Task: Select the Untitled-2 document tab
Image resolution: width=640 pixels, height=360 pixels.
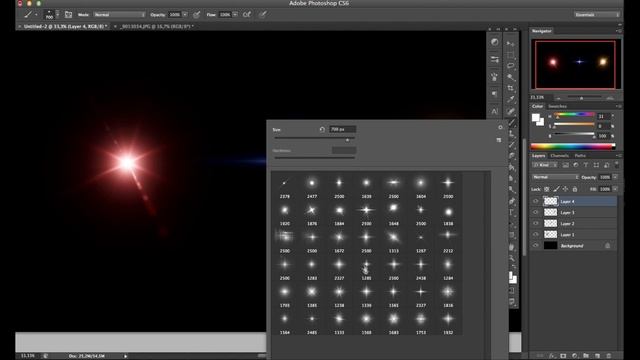Action: tap(65, 27)
